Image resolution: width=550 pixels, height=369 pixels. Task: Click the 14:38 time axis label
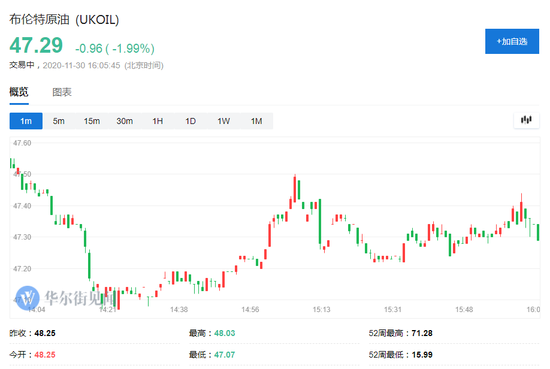pyautogui.click(x=179, y=309)
